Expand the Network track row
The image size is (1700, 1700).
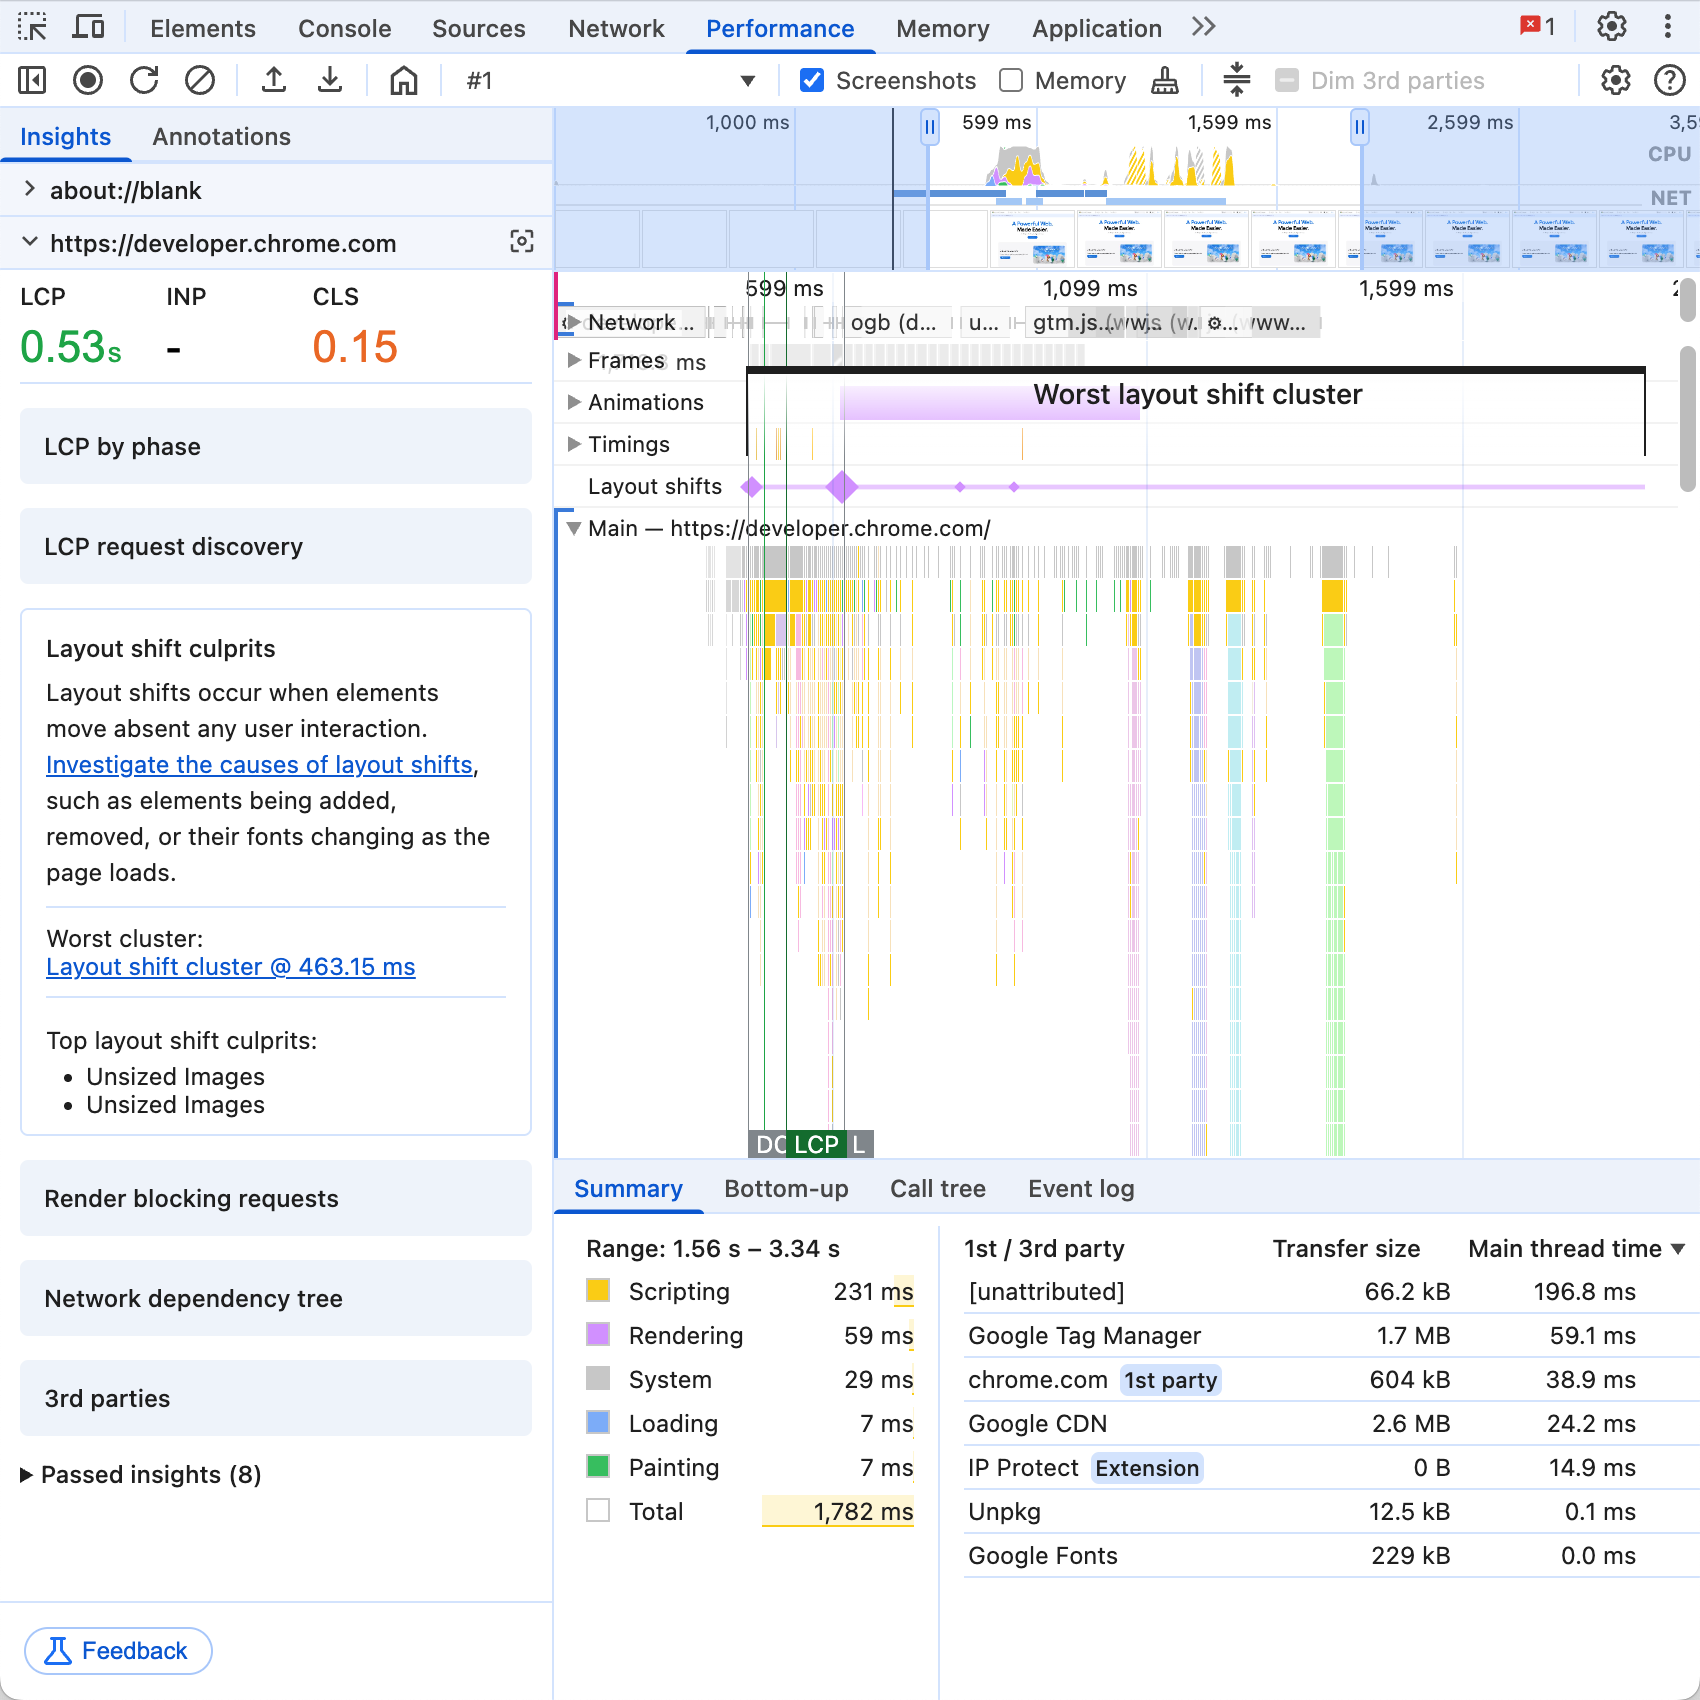(x=573, y=322)
